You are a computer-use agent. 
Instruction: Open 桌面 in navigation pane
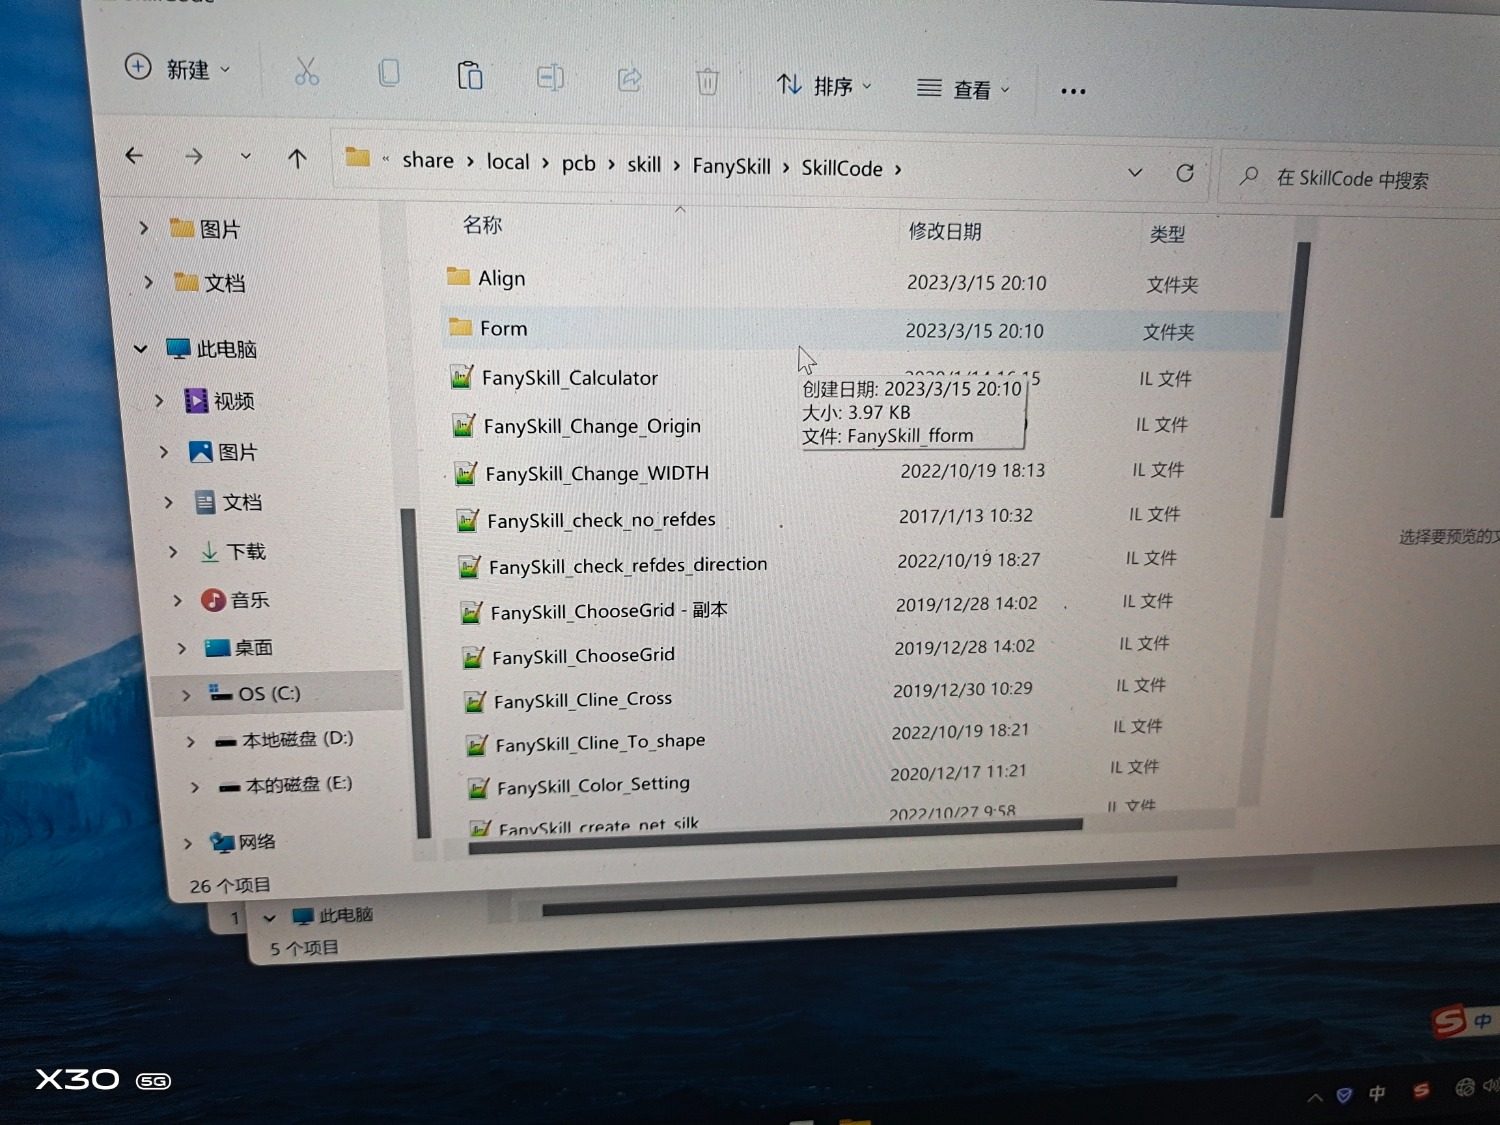239,648
